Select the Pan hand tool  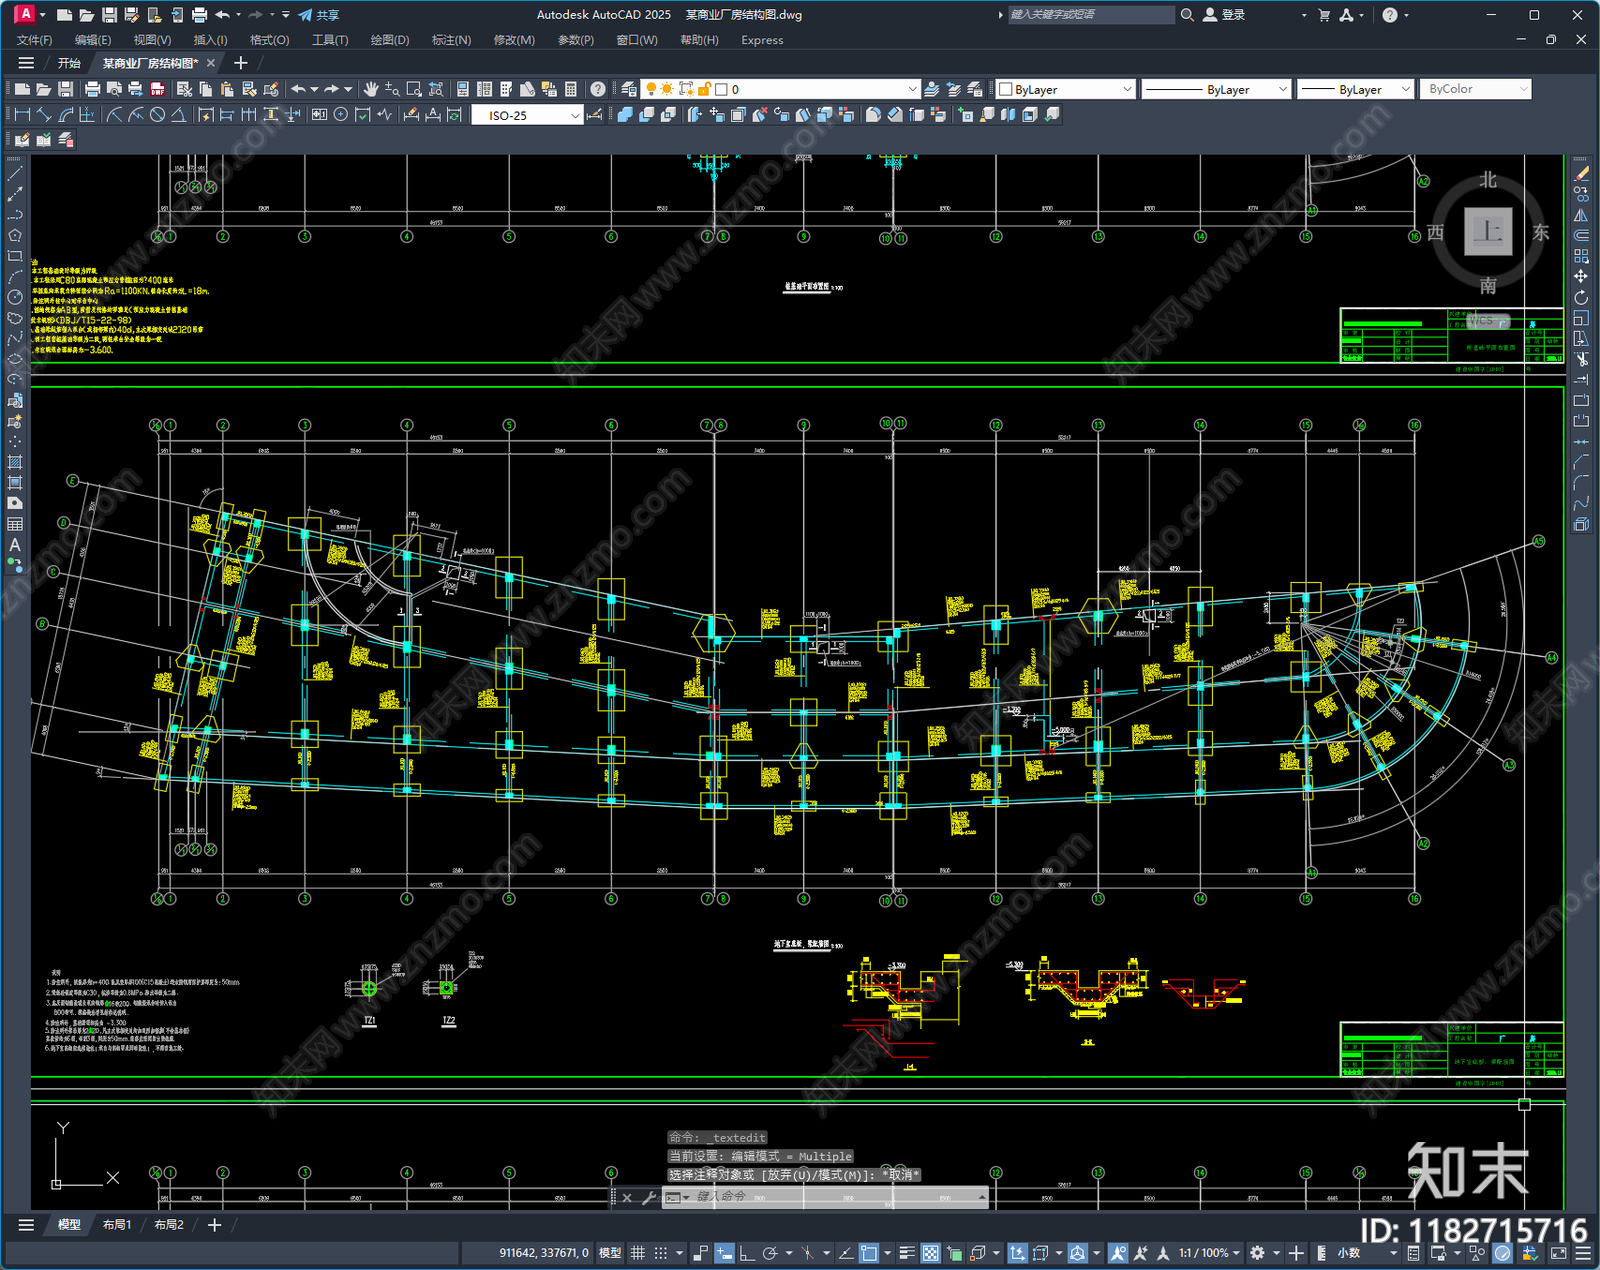point(371,89)
